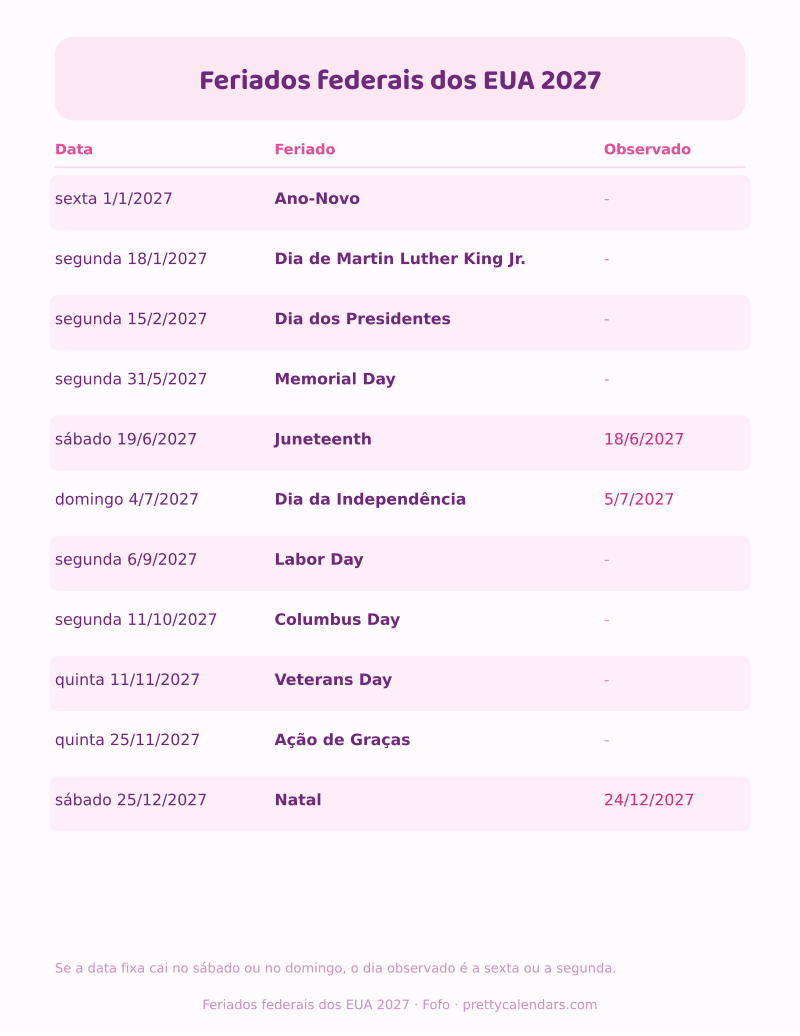Image resolution: width=800 pixels, height=1036 pixels.
Task: Click the prettycalendars.com footer text
Action: coord(530,1005)
